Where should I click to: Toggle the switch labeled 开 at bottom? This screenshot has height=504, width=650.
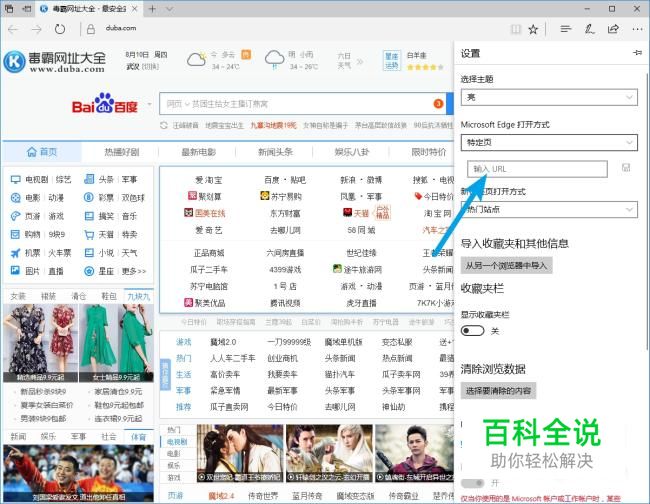(473, 483)
